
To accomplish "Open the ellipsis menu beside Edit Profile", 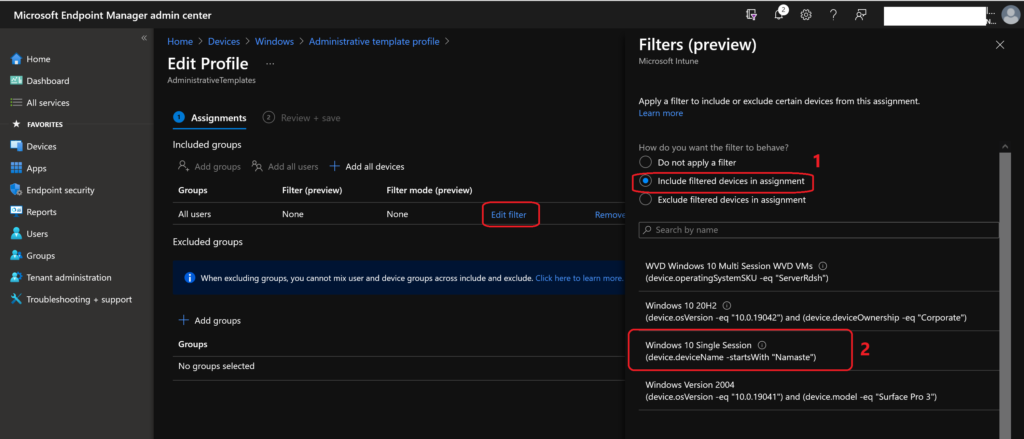I will pyautogui.click(x=270, y=64).
